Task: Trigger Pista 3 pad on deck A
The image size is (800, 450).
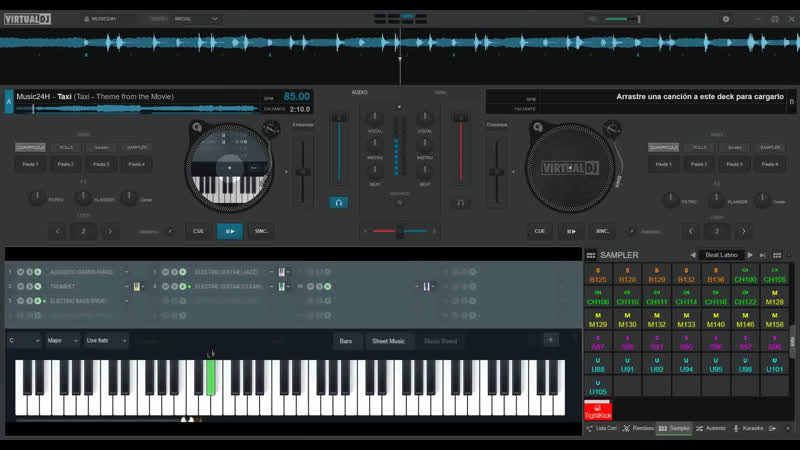Action: coord(101,164)
